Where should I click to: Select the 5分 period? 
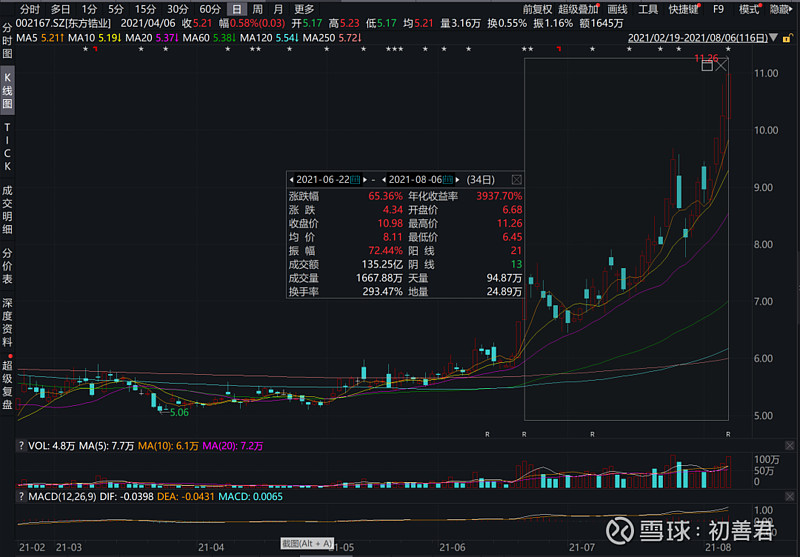point(116,9)
